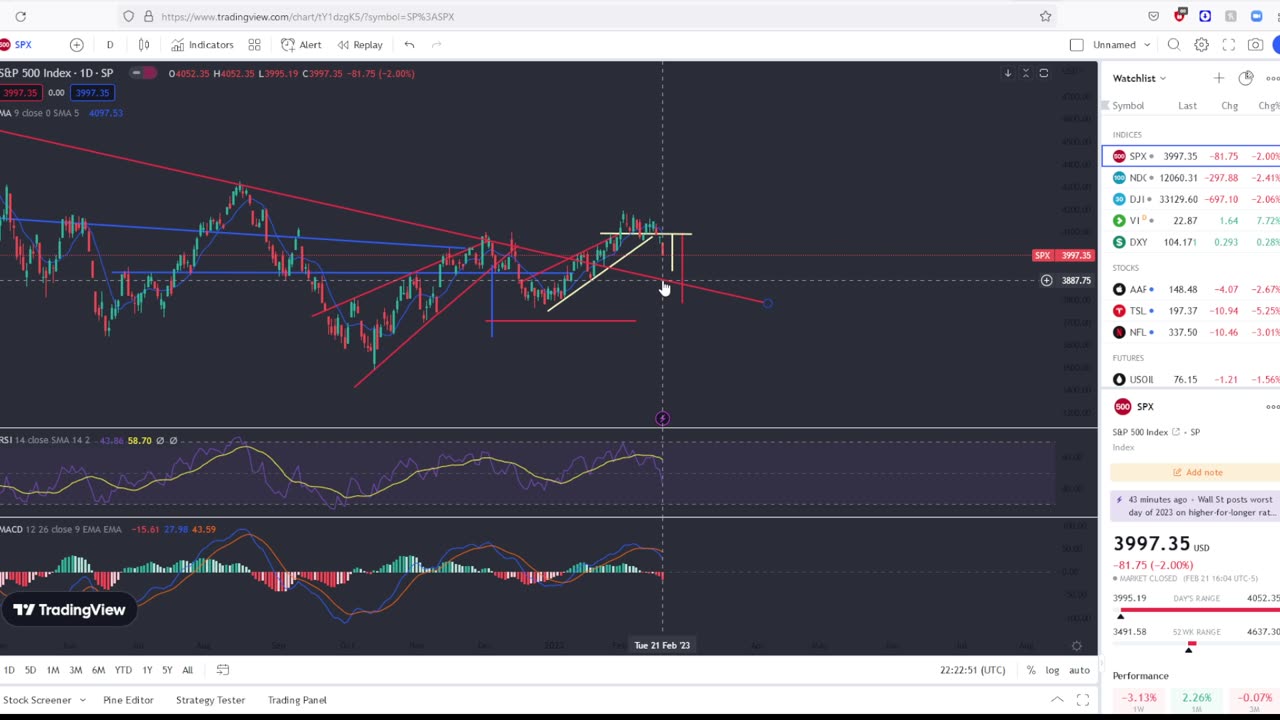The width and height of the screenshot is (1280, 720).
Task: Expand the Stock Screener dropdown arrow
Action: tap(81, 700)
